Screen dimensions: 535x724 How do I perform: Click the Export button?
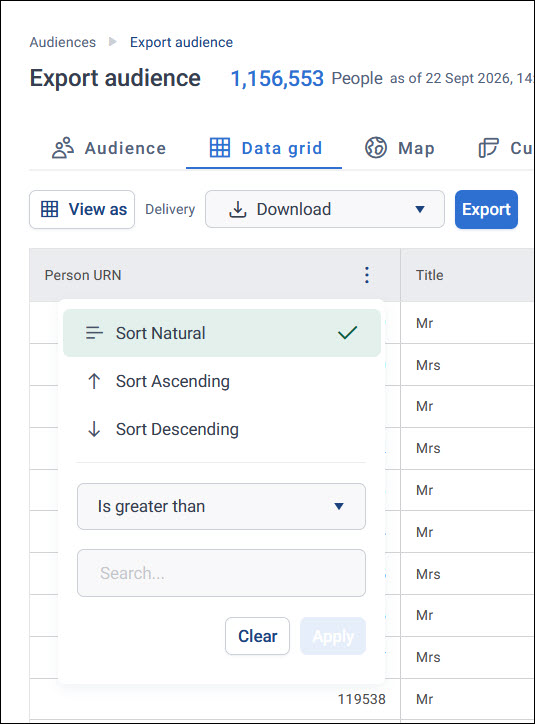[x=486, y=209]
